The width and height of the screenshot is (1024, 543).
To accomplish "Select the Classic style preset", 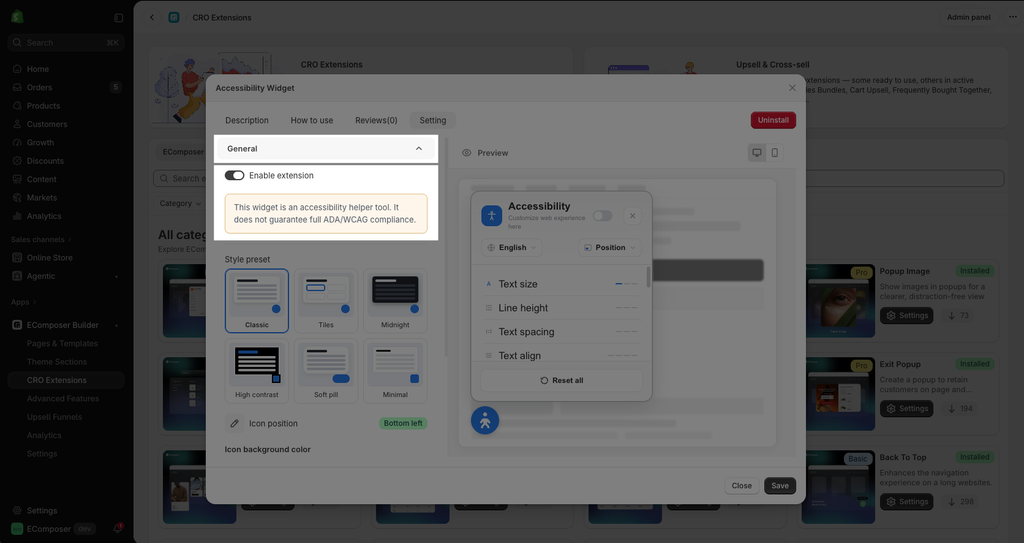I will [257, 301].
